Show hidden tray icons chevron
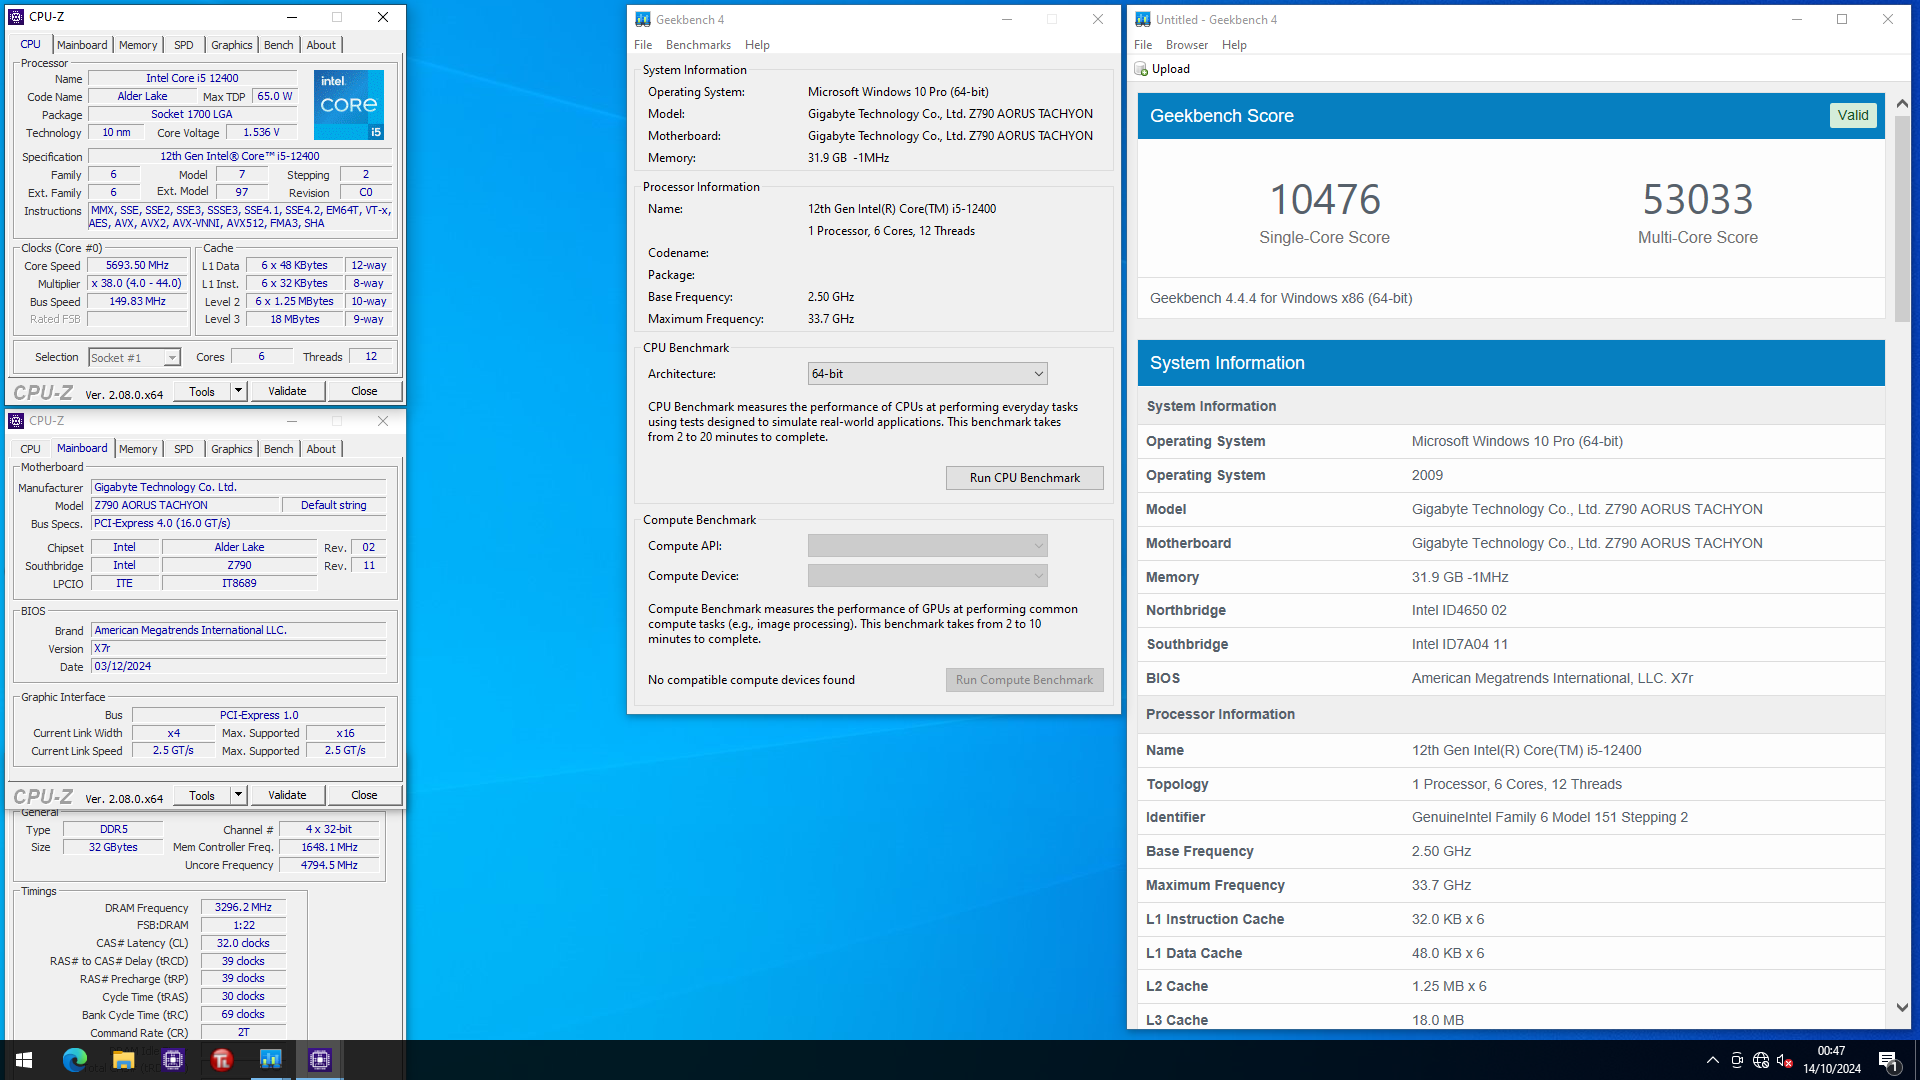 tap(1713, 1060)
